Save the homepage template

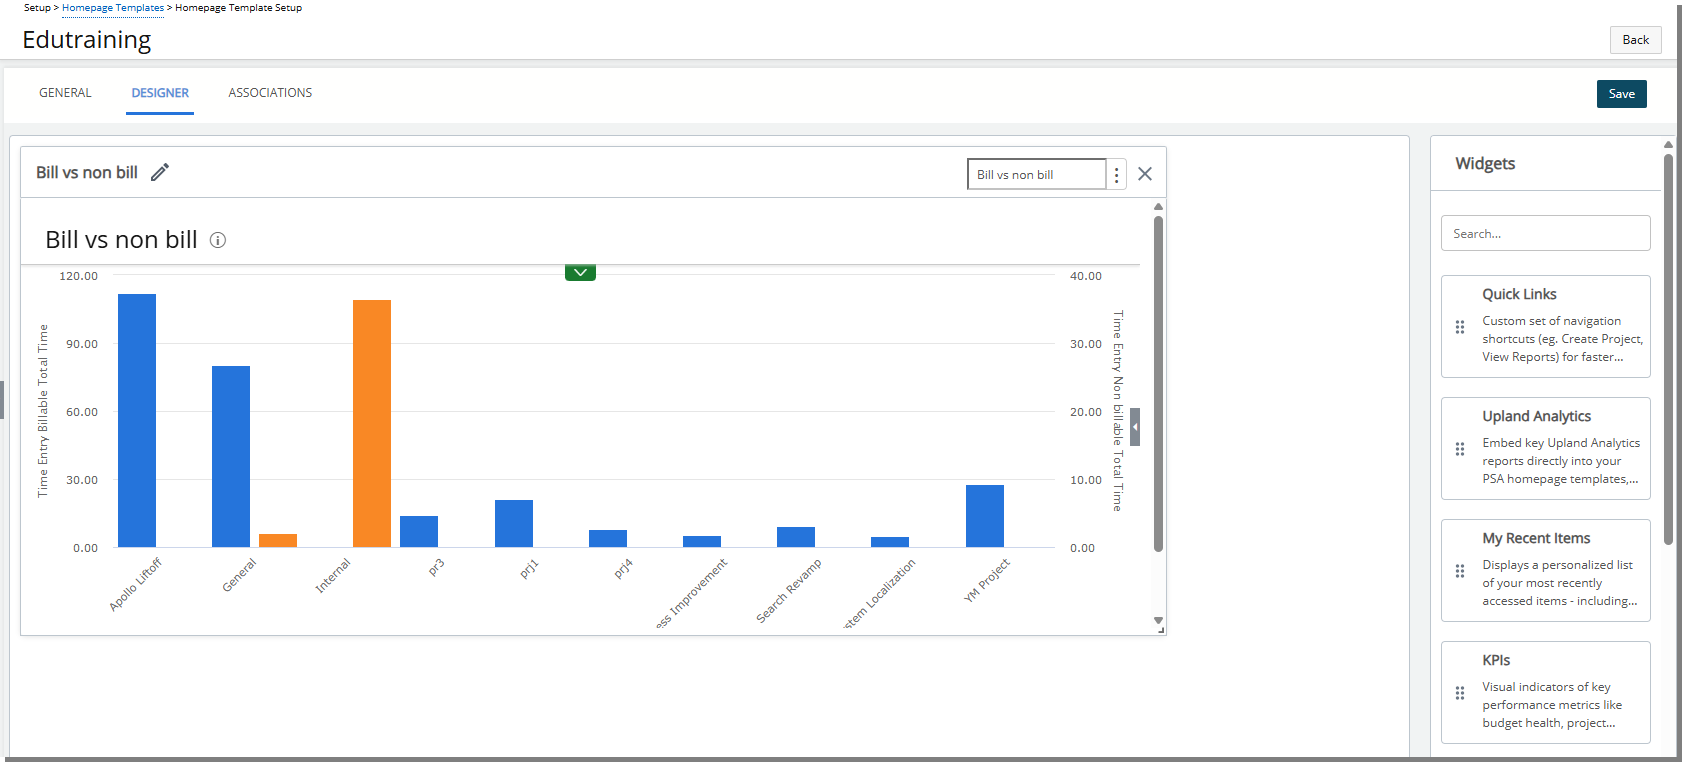pos(1622,94)
